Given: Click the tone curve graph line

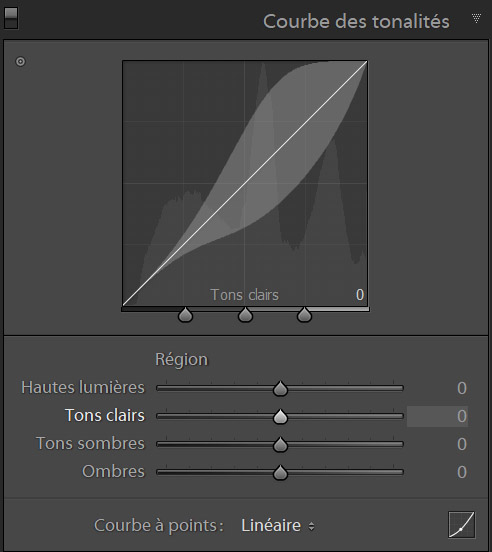Looking at the screenshot, I should [x=245, y=183].
